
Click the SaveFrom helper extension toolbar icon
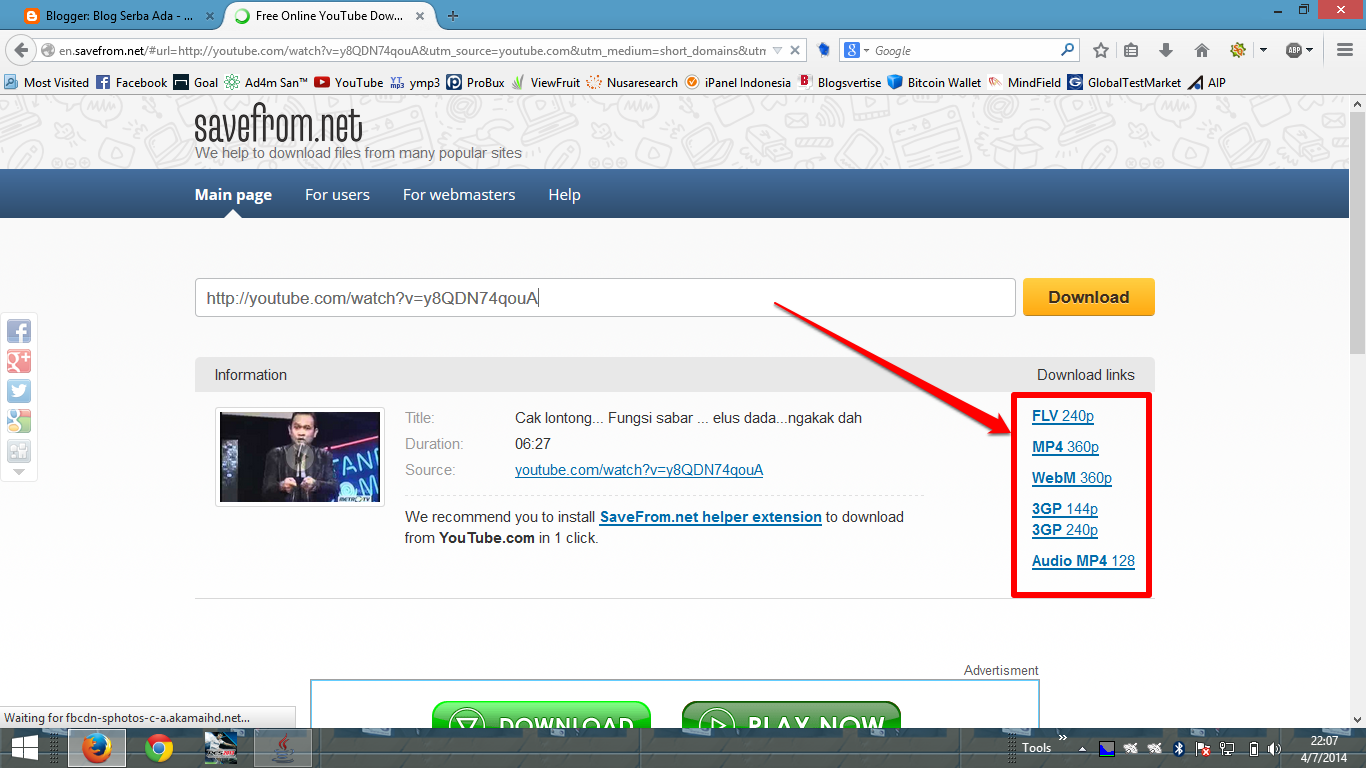(x=1238, y=50)
